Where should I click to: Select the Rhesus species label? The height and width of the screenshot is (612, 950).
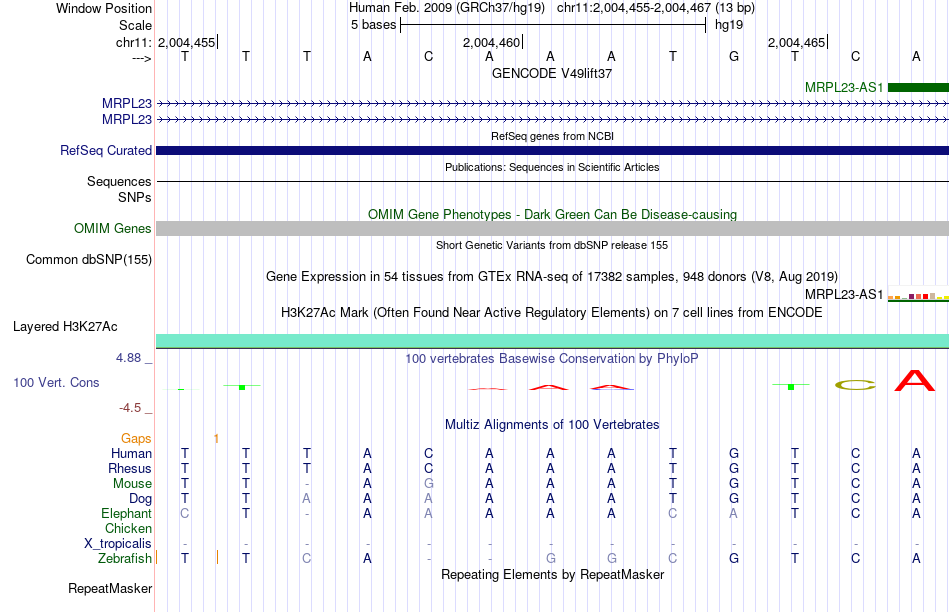[130, 468]
